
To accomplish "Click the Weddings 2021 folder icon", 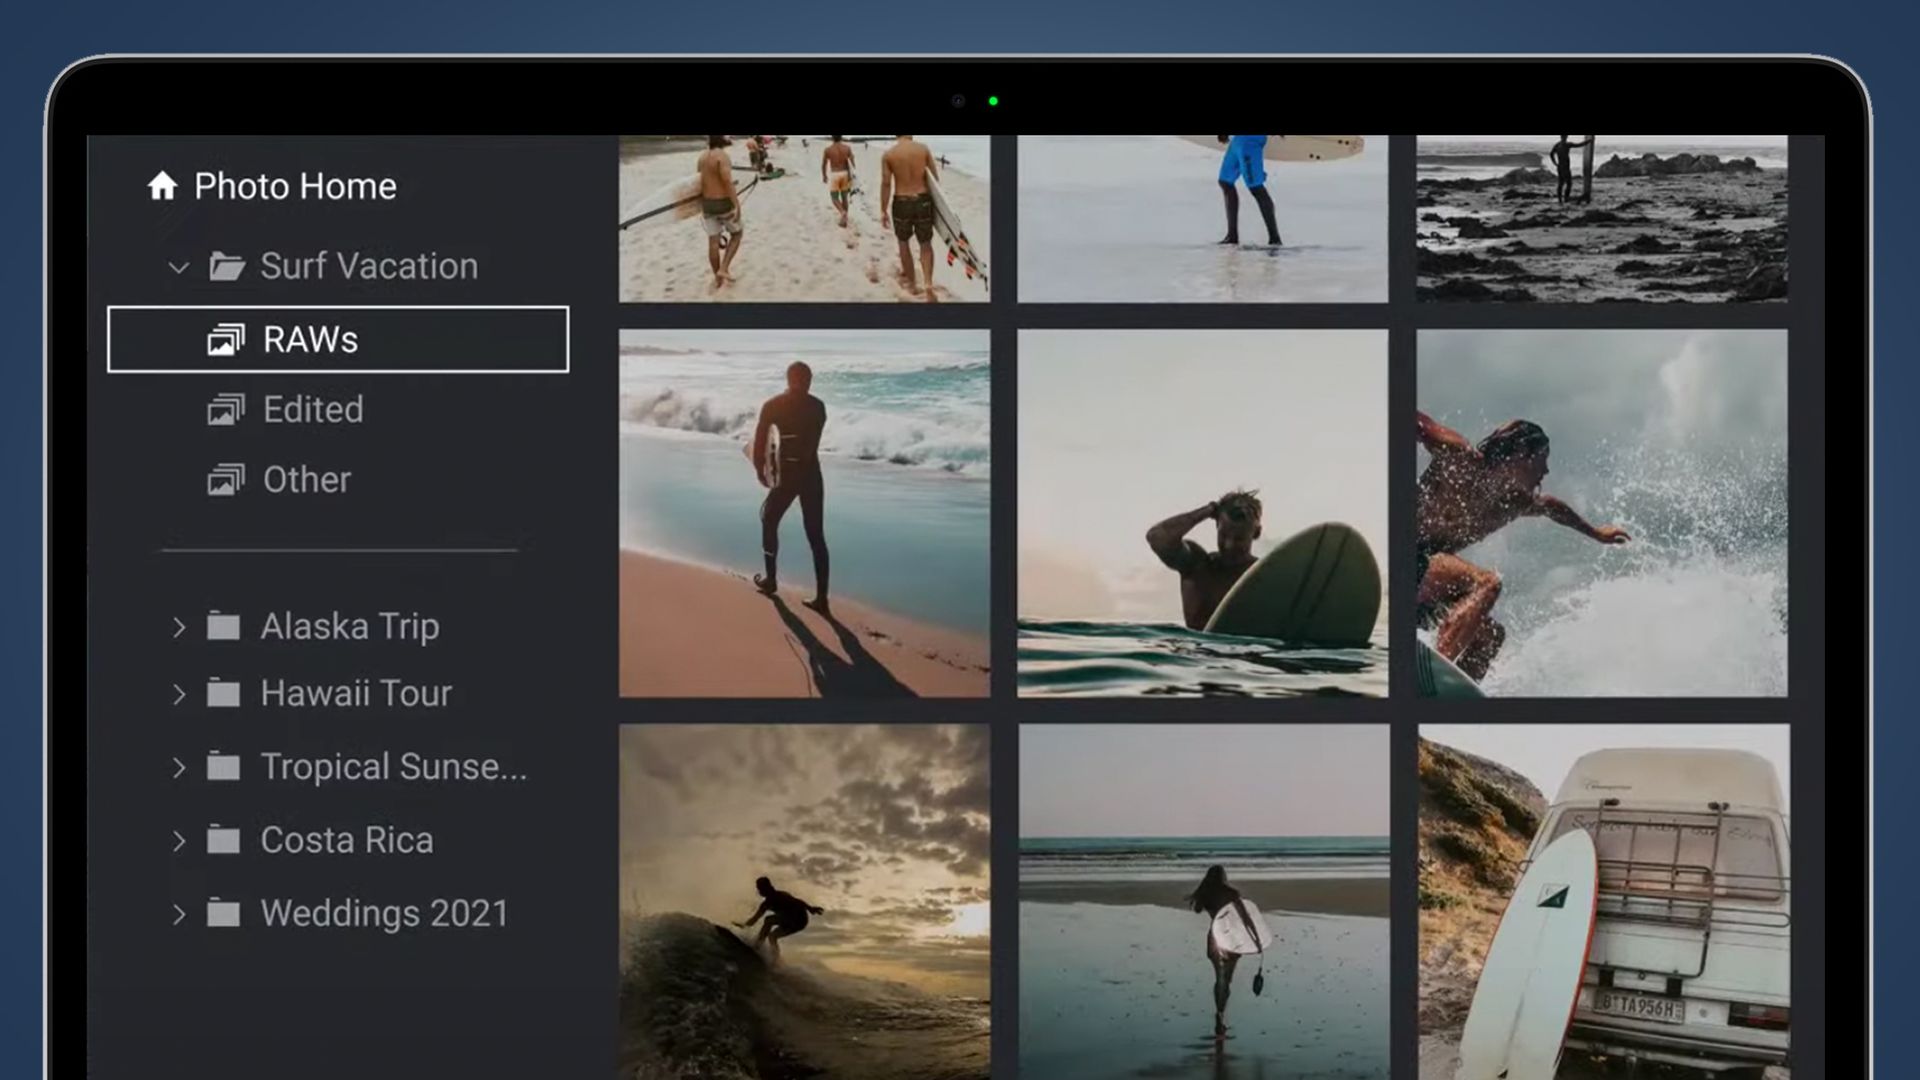I will tap(223, 912).
